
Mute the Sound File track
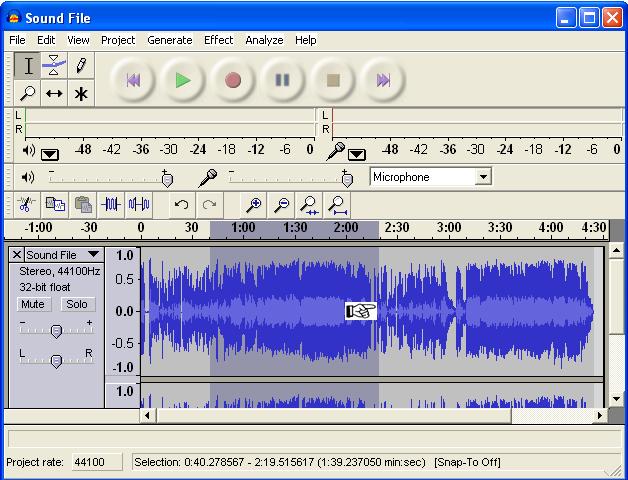point(33,304)
